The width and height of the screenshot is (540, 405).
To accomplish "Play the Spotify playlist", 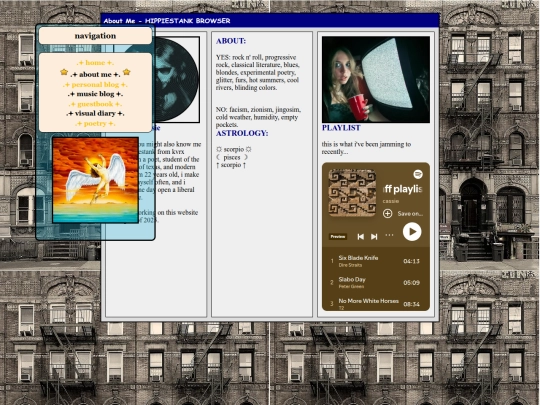I will click(412, 231).
